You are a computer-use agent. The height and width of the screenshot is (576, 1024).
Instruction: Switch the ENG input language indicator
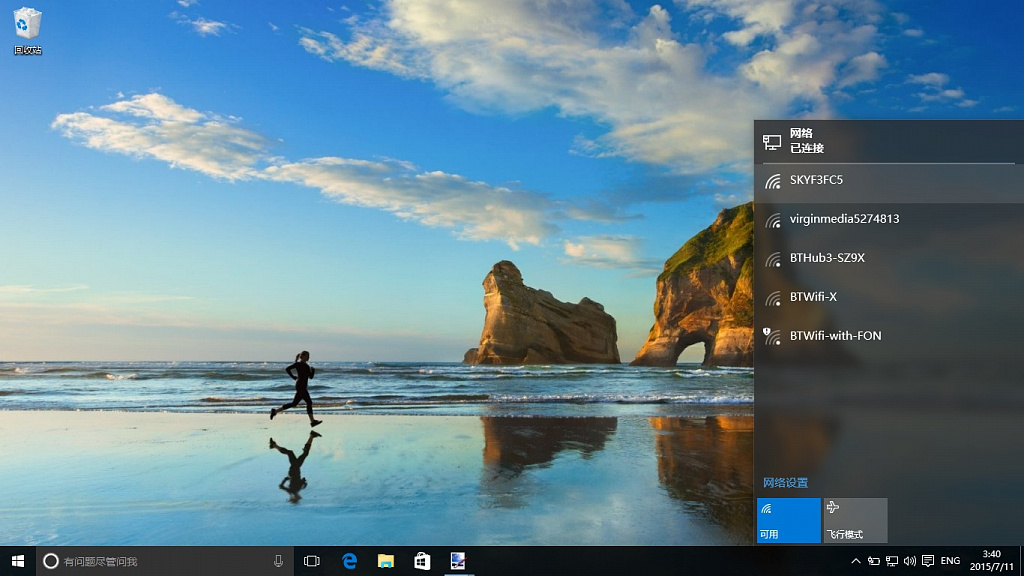pos(950,561)
